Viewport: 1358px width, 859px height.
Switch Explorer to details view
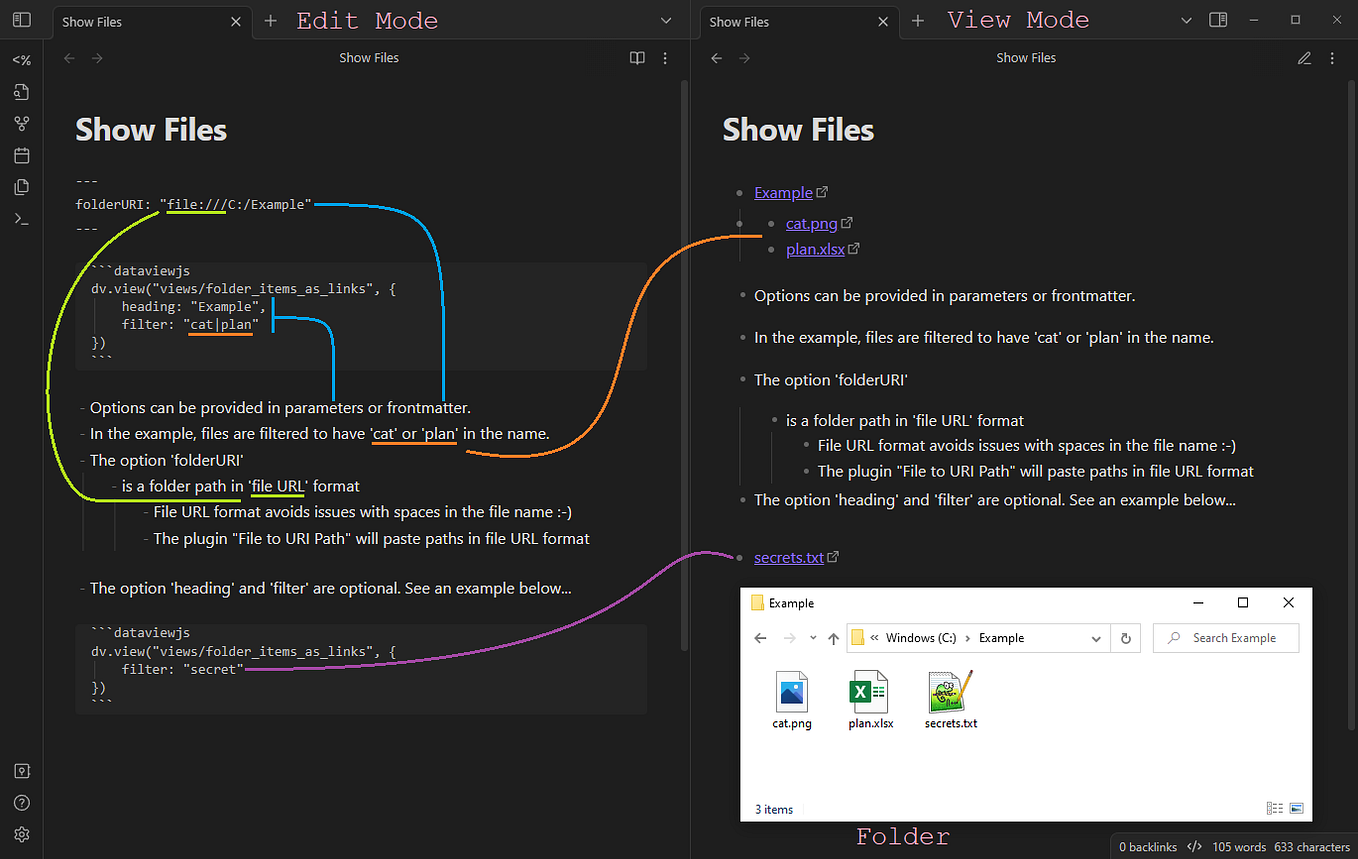[x=1275, y=808]
